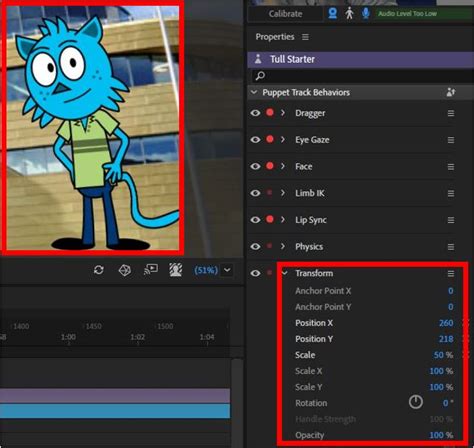Click Scale Y value 100 %
The image size is (474, 448).
[441, 387]
